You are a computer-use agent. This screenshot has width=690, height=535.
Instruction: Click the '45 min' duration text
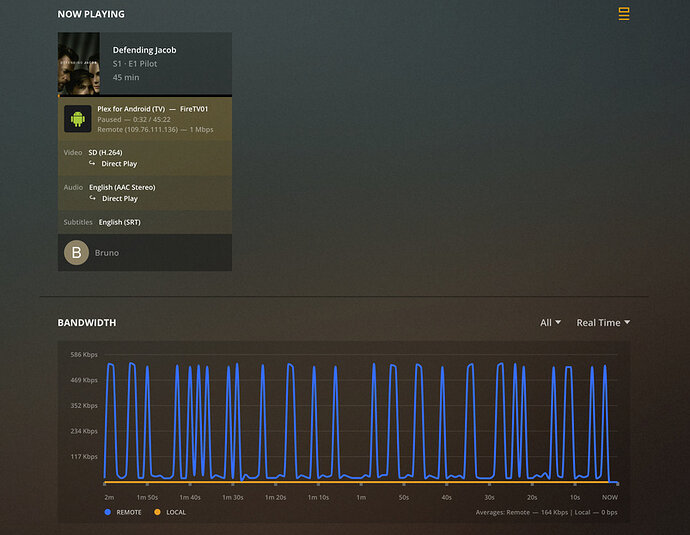(126, 77)
